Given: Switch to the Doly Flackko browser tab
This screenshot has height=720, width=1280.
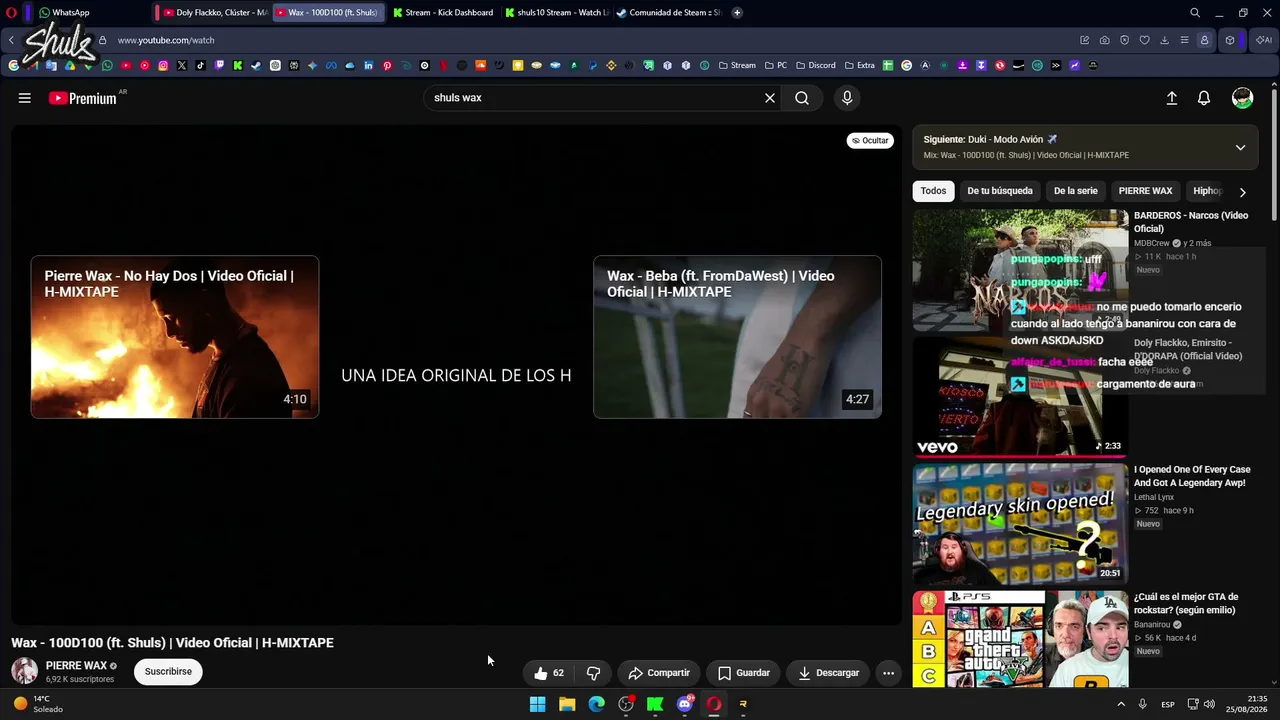Looking at the screenshot, I should point(213,13).
